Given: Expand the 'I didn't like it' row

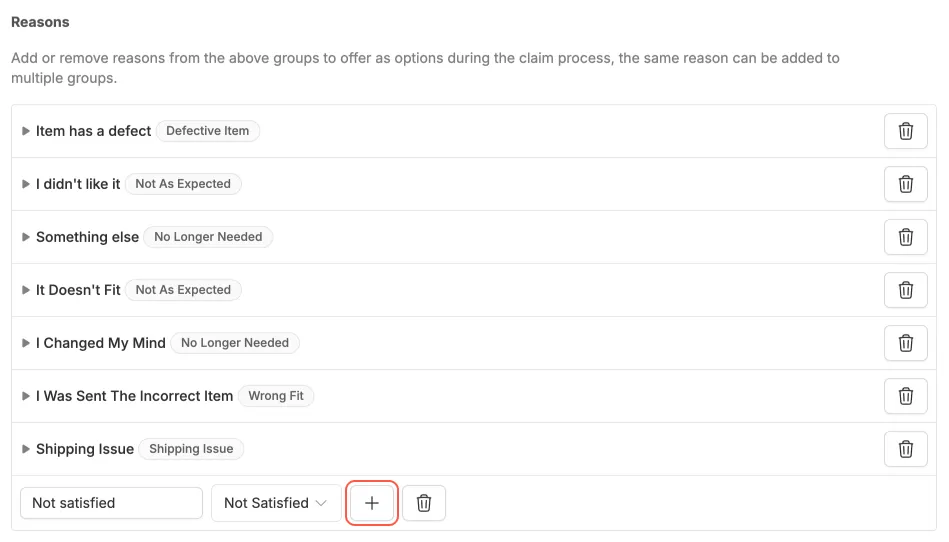Looking at the screenshot, I should (26, 184).
